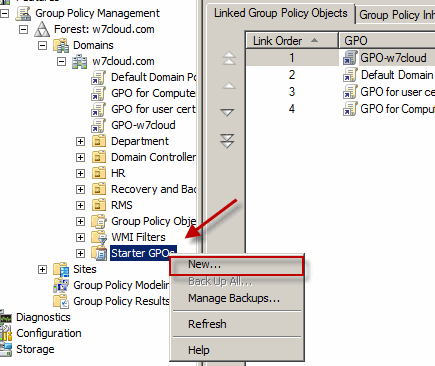This screenshot has width=435, height=366.
Task: Collapse the Domains node
Action: tap(42, 46)
